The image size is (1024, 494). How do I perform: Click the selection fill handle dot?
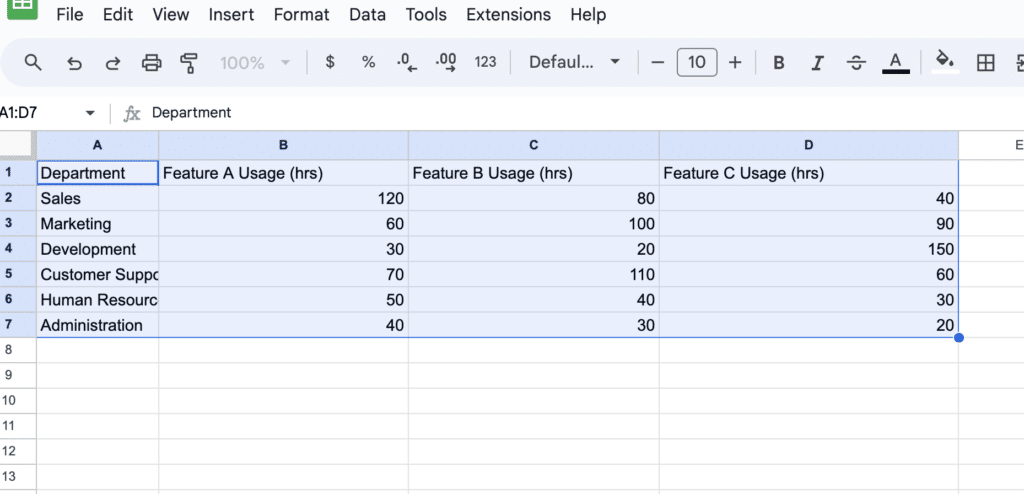click(x=959, y=338)
